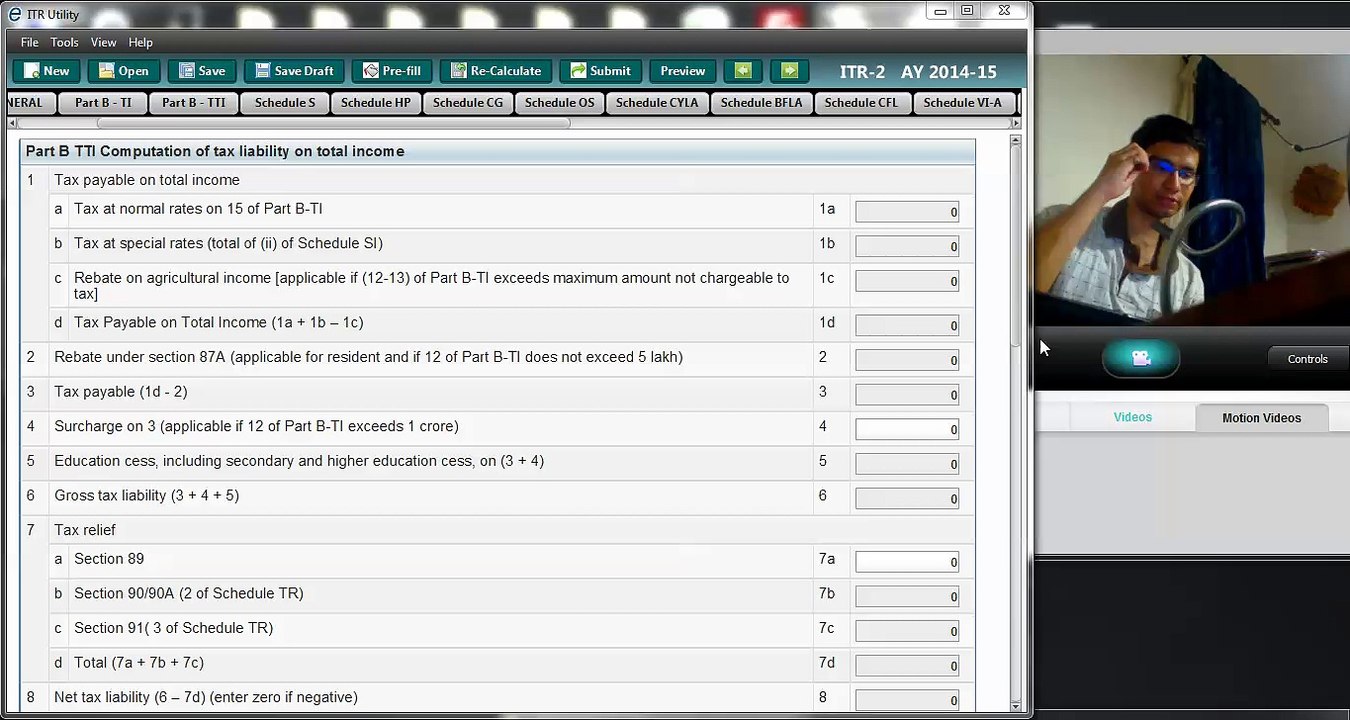
Task: Open the File menu
Action: point(30,42)
